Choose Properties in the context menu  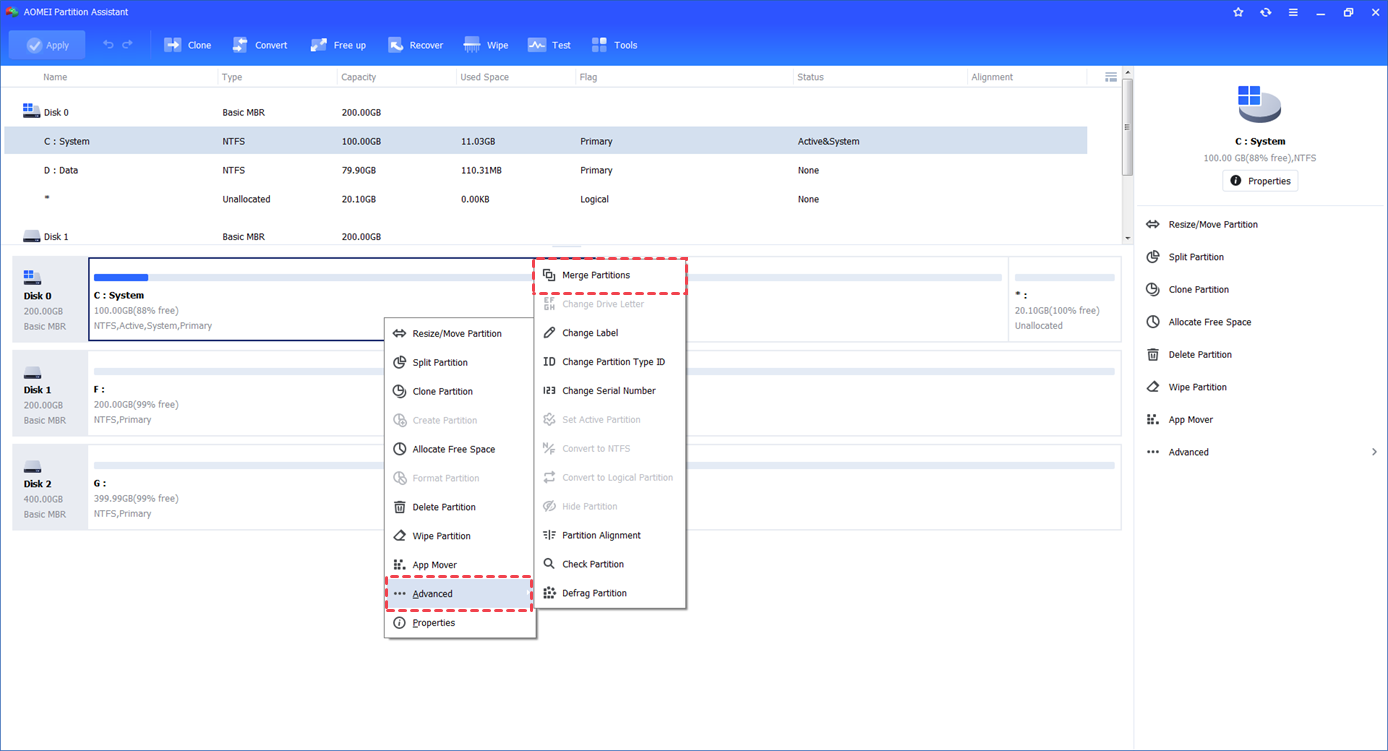(459, 623)
